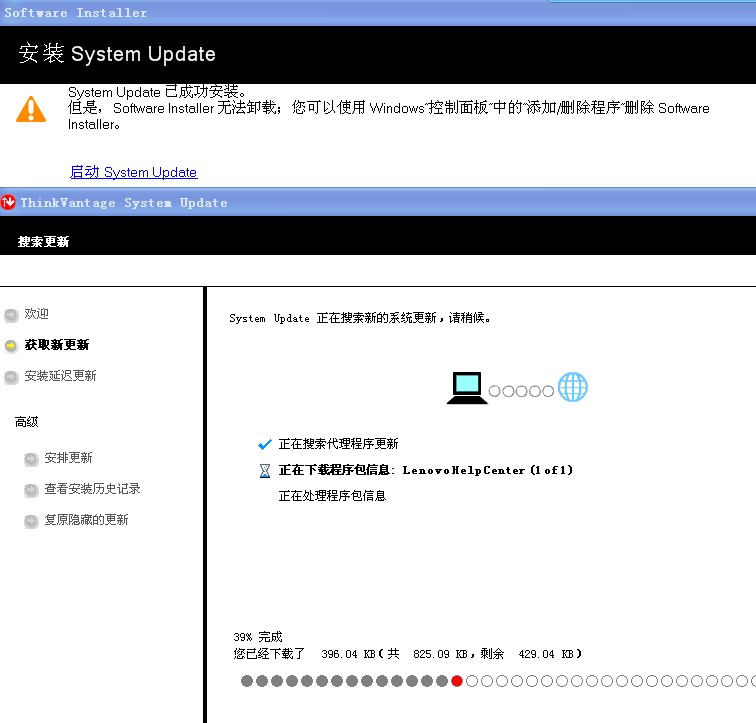Open 安装延迟更新 in the sidebar

tap(60, 375)
